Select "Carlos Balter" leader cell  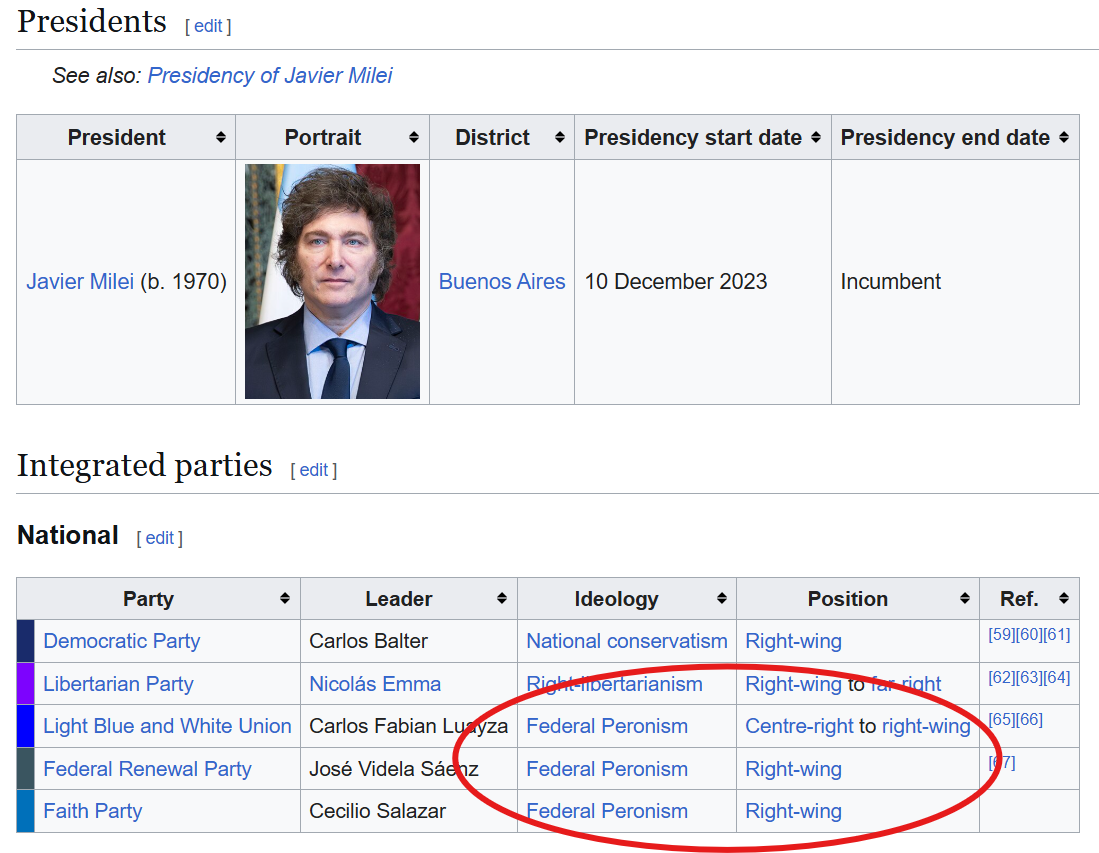pyautogui.click(x=409, y=641)
